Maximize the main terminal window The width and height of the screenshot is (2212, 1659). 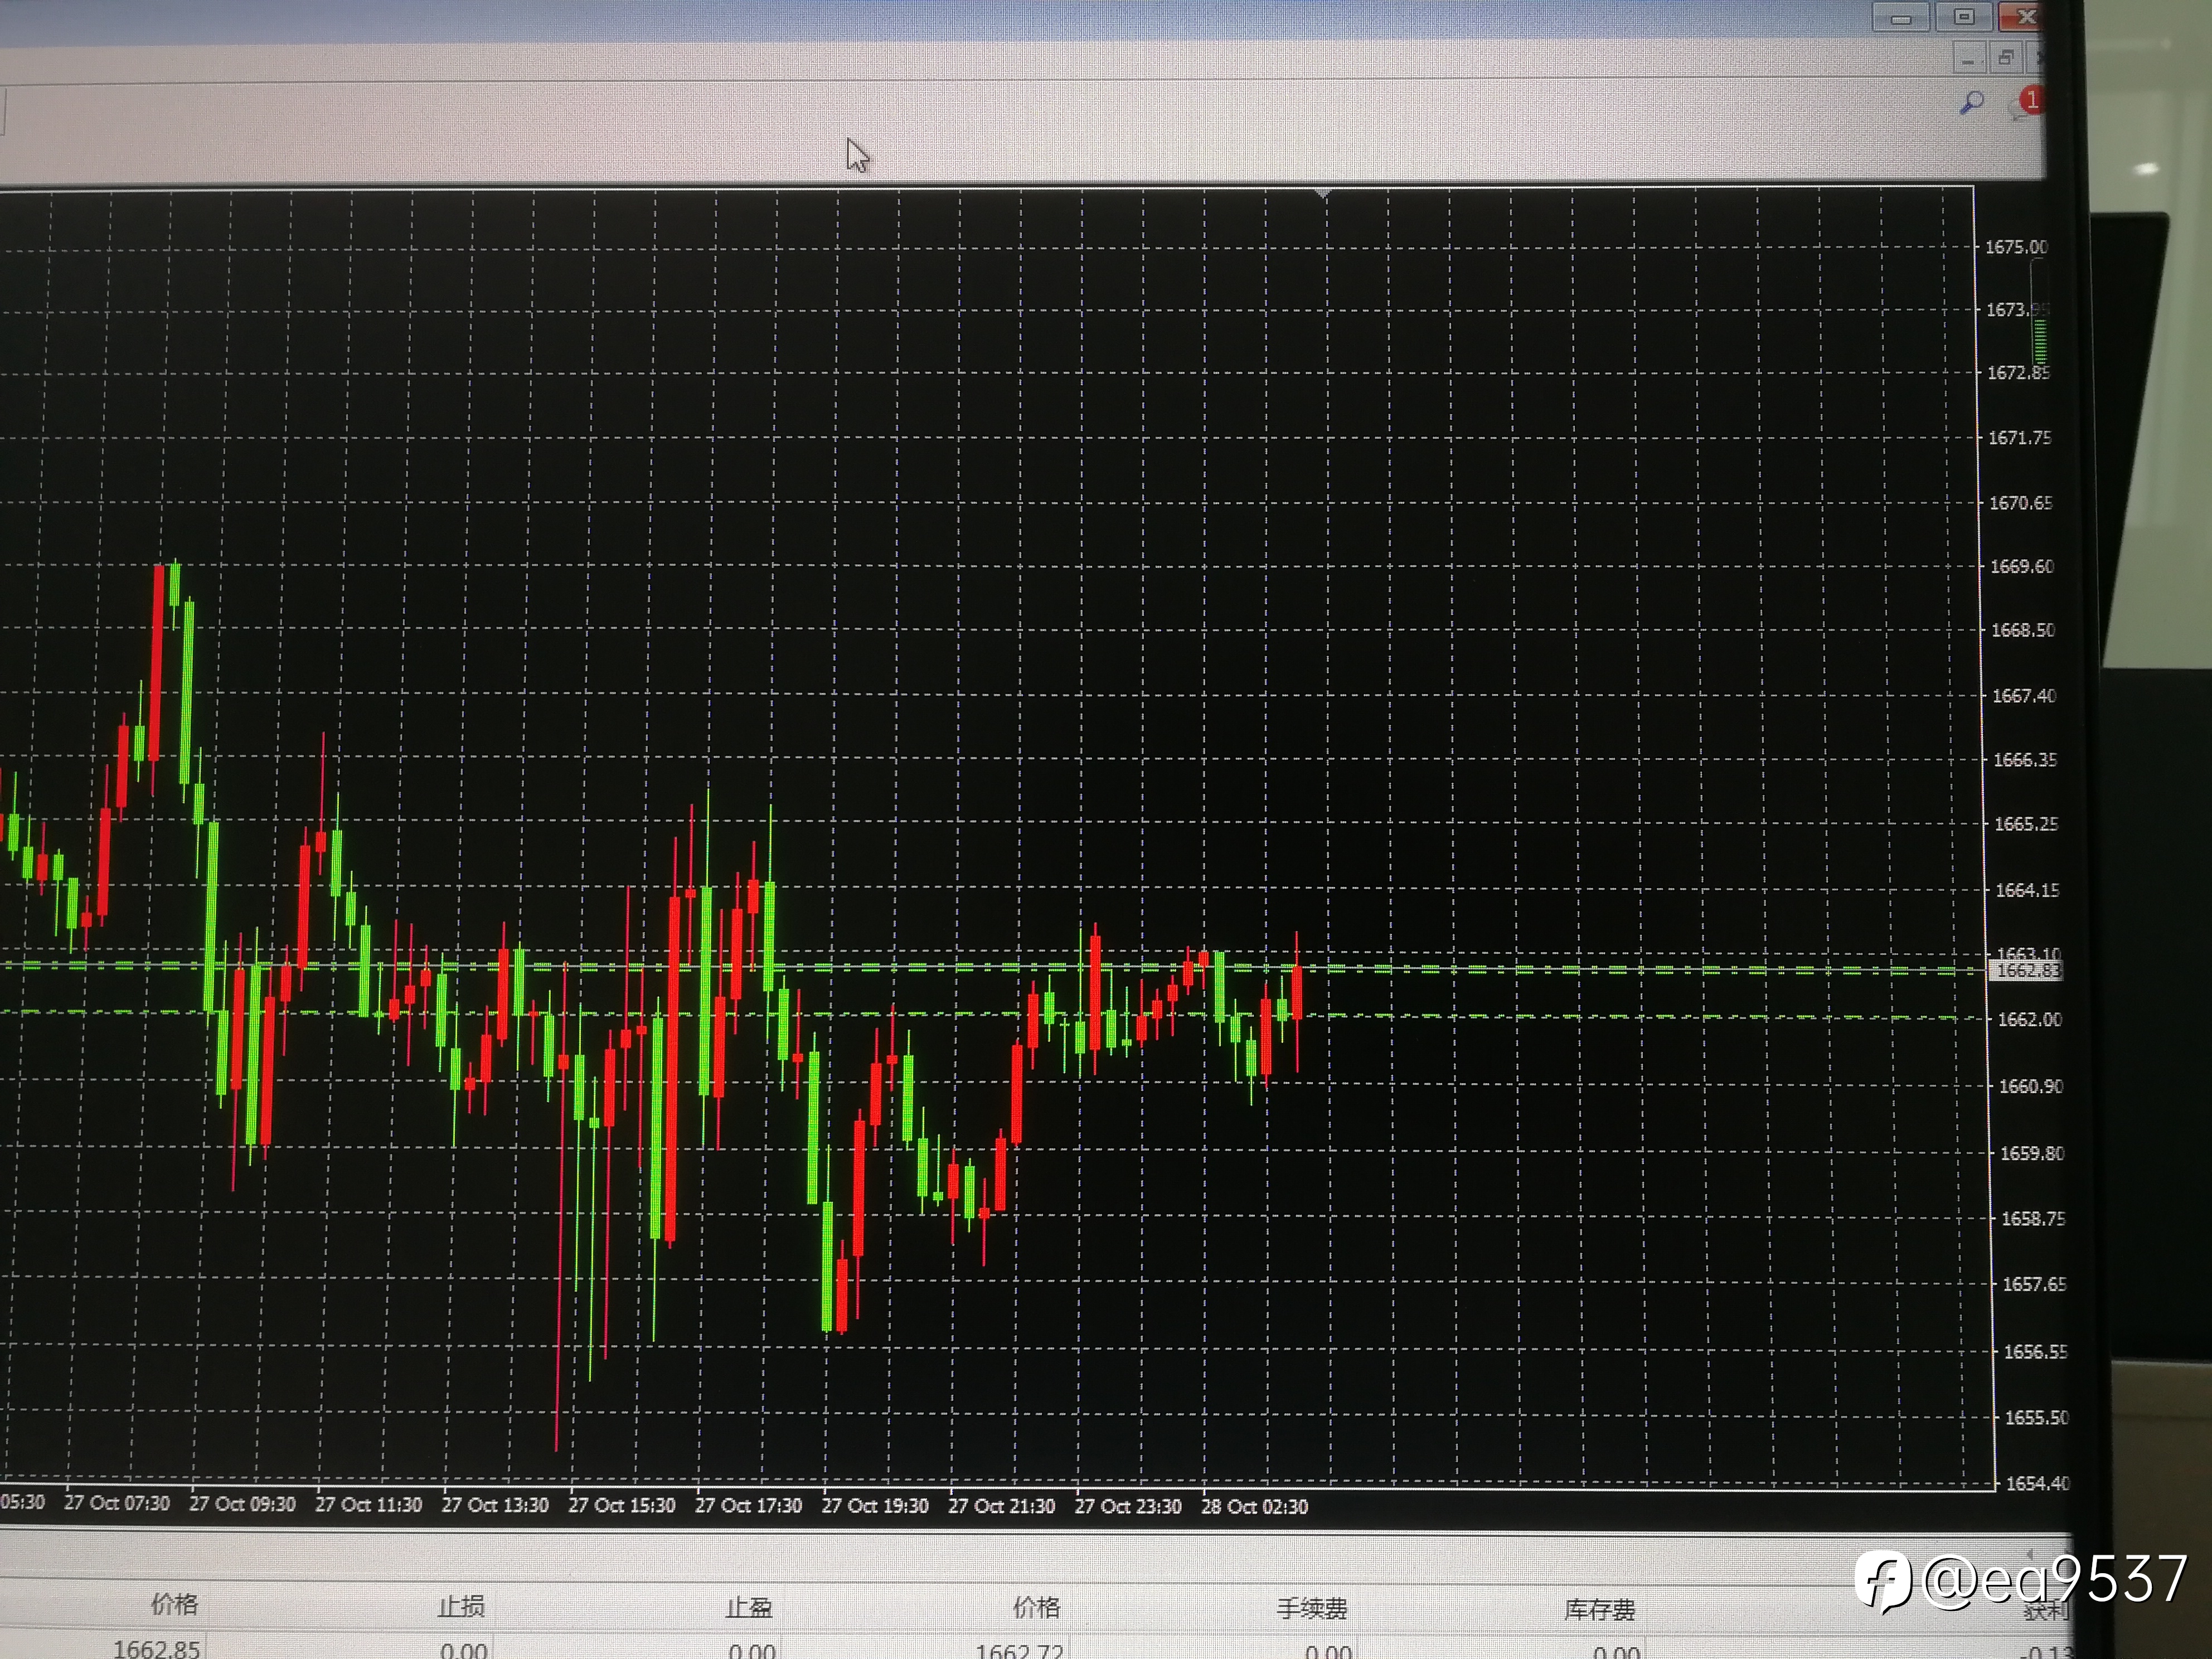pos(1964,17)
